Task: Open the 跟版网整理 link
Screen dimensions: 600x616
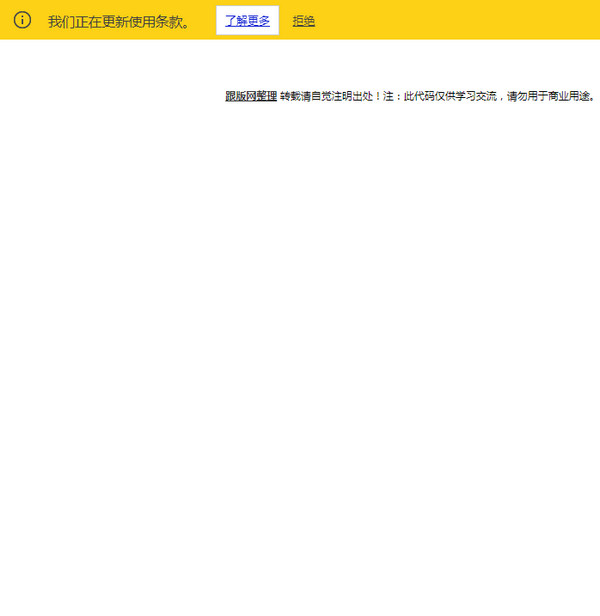Action: click(x=251, y=97)
